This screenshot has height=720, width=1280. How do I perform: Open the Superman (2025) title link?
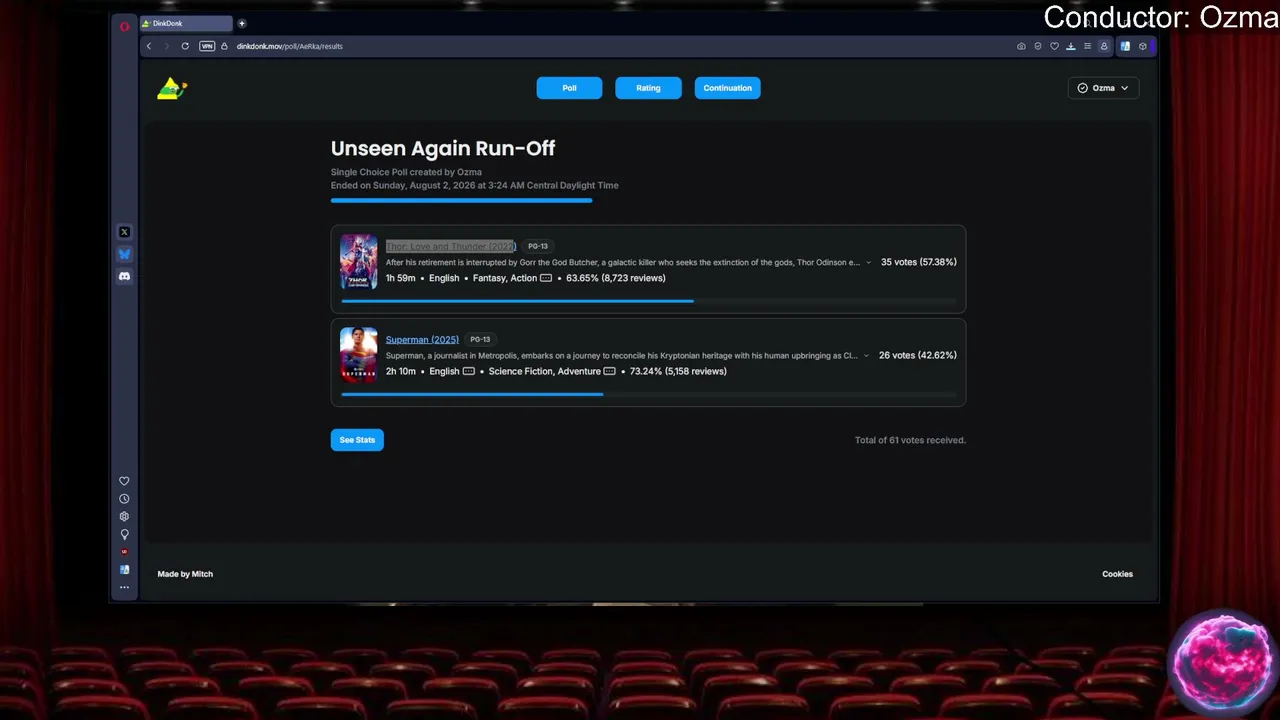coord(422,340)
